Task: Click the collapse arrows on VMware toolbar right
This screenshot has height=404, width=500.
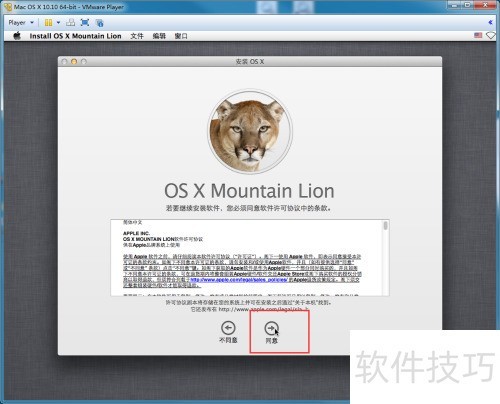Action: [490, 22]
